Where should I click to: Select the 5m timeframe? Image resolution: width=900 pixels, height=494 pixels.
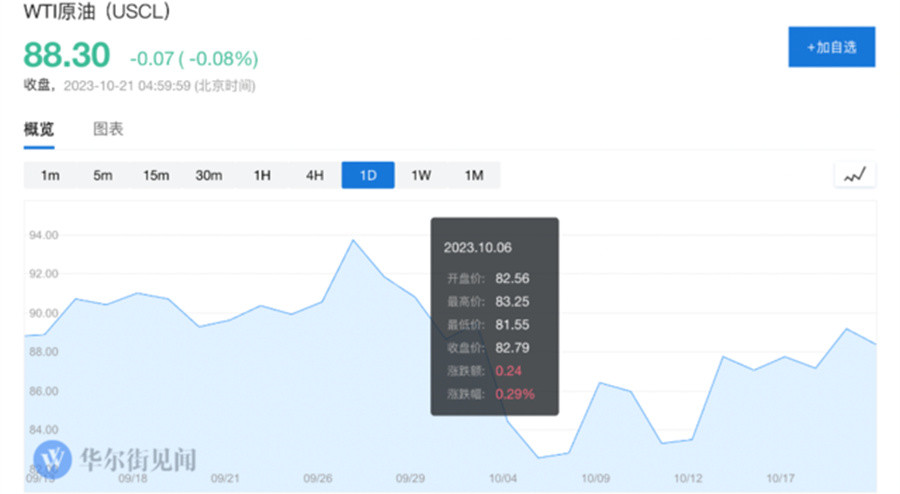click(103, 175)
